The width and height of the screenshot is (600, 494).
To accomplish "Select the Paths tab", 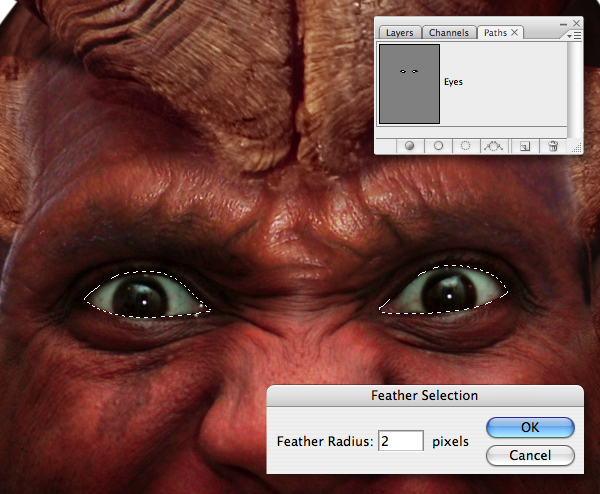I will pos(495,33).
